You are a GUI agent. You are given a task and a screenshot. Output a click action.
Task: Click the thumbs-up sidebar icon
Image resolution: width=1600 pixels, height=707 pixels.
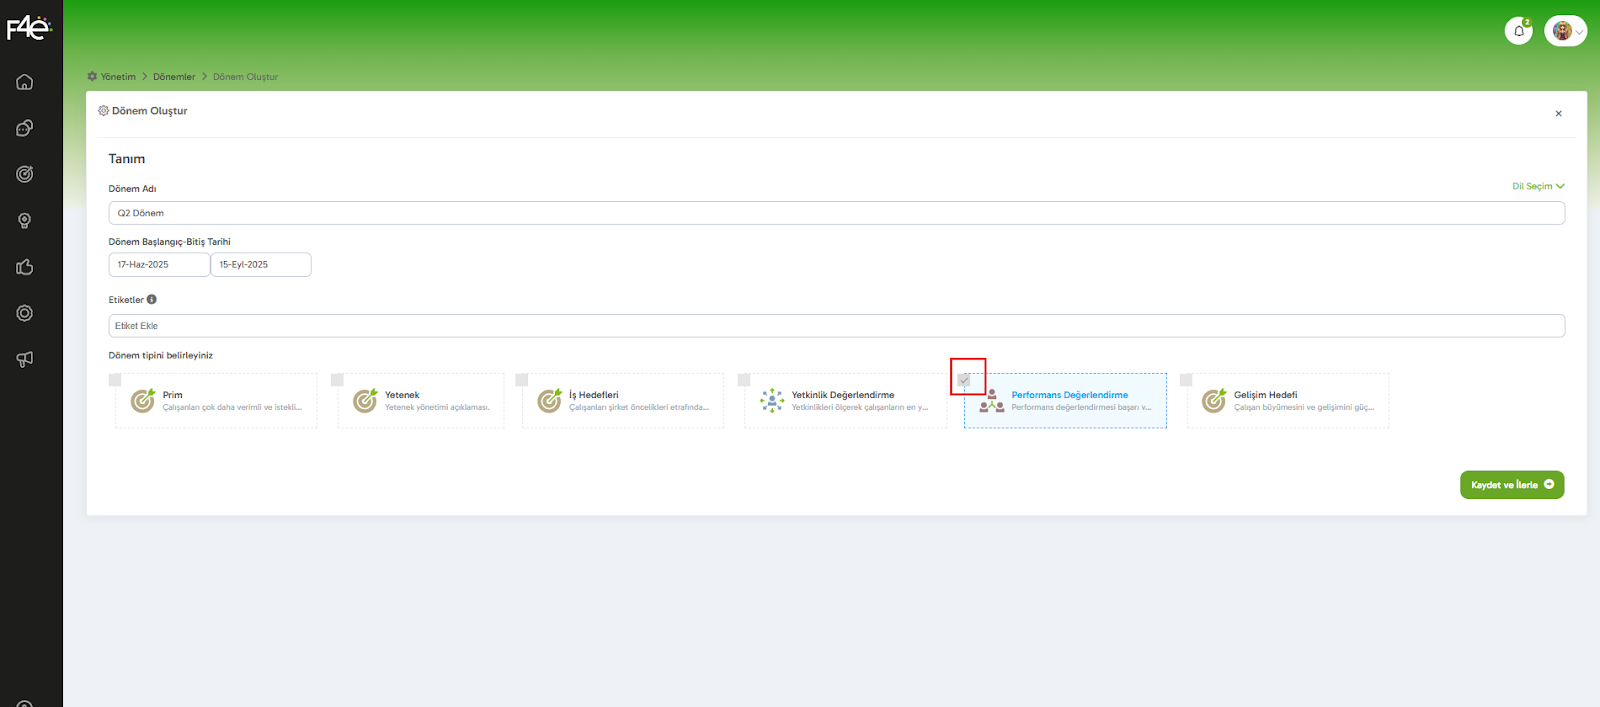coord(25,267)
